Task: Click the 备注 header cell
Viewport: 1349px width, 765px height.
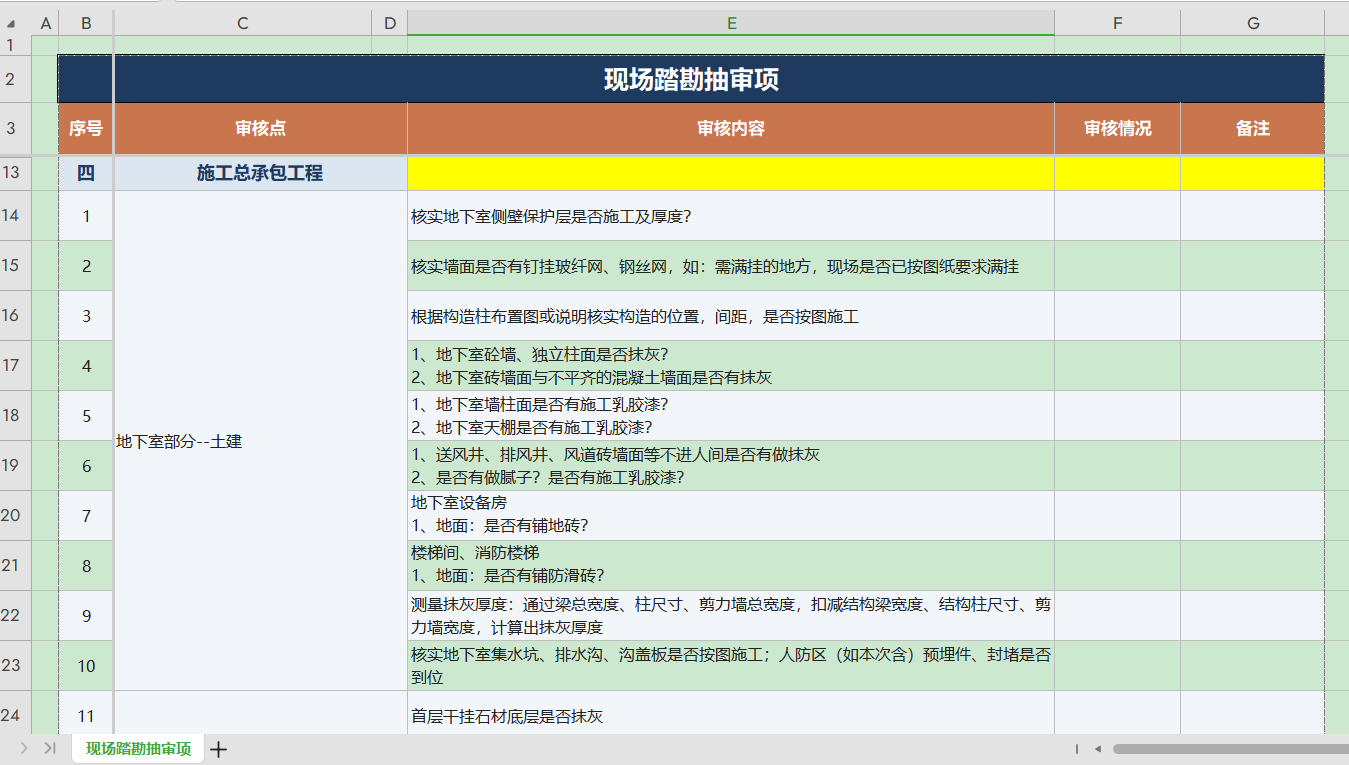Action: [x=1253, y=129]
